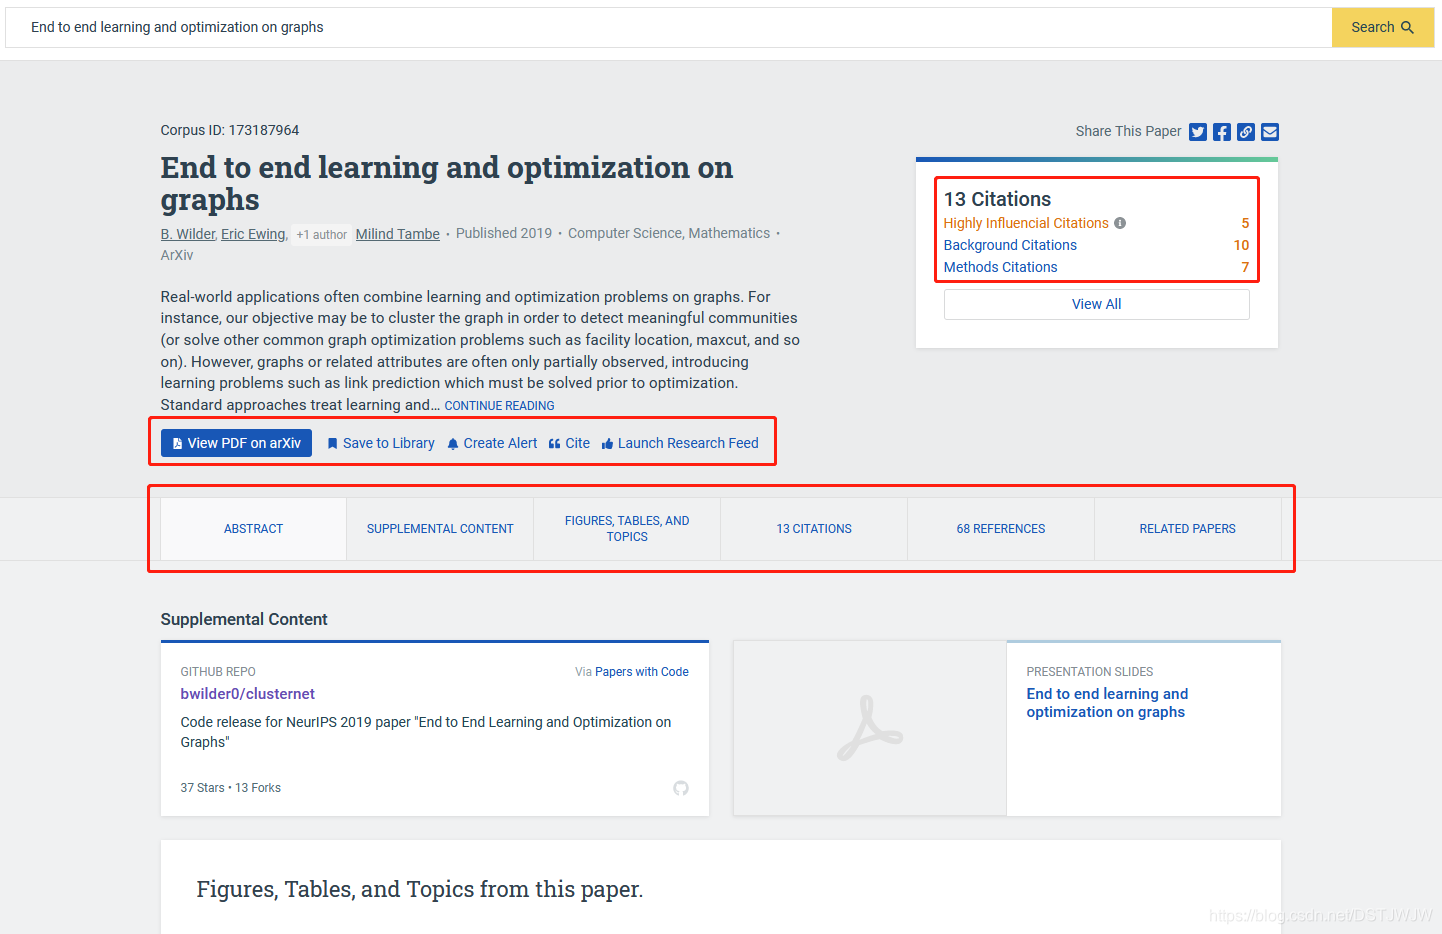The height and width of the screenshot is (934, 1442).
Task: Open Highly Influencial Citations link
Action: click(x=1026, y=223)
